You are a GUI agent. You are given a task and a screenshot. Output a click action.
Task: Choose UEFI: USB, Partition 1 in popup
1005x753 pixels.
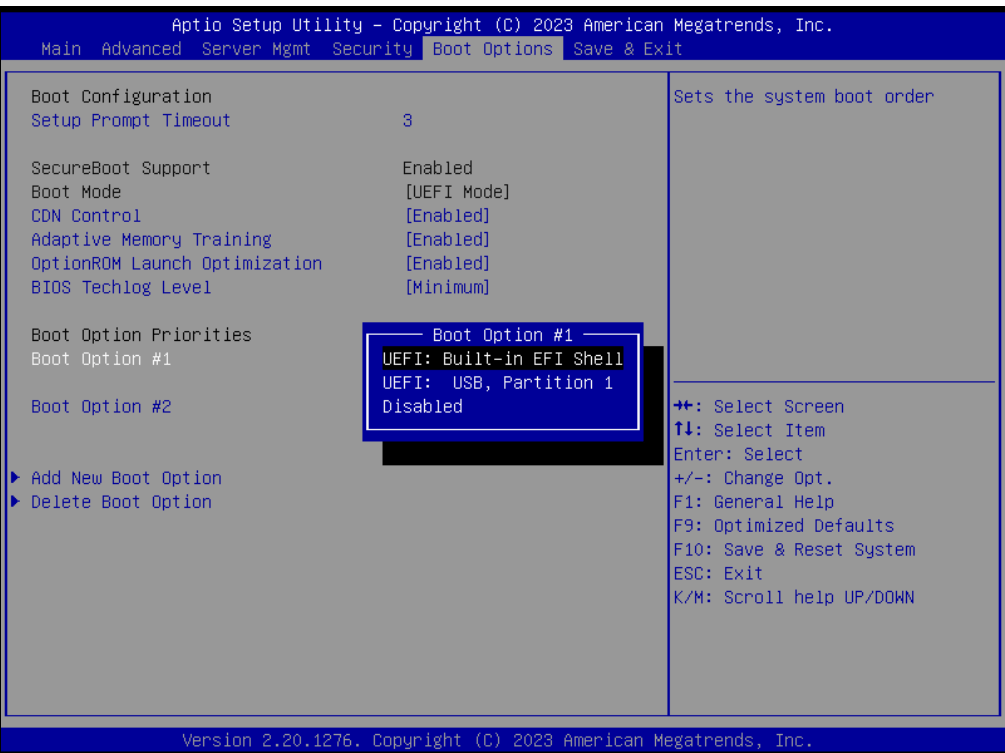[x=497, y=383]
